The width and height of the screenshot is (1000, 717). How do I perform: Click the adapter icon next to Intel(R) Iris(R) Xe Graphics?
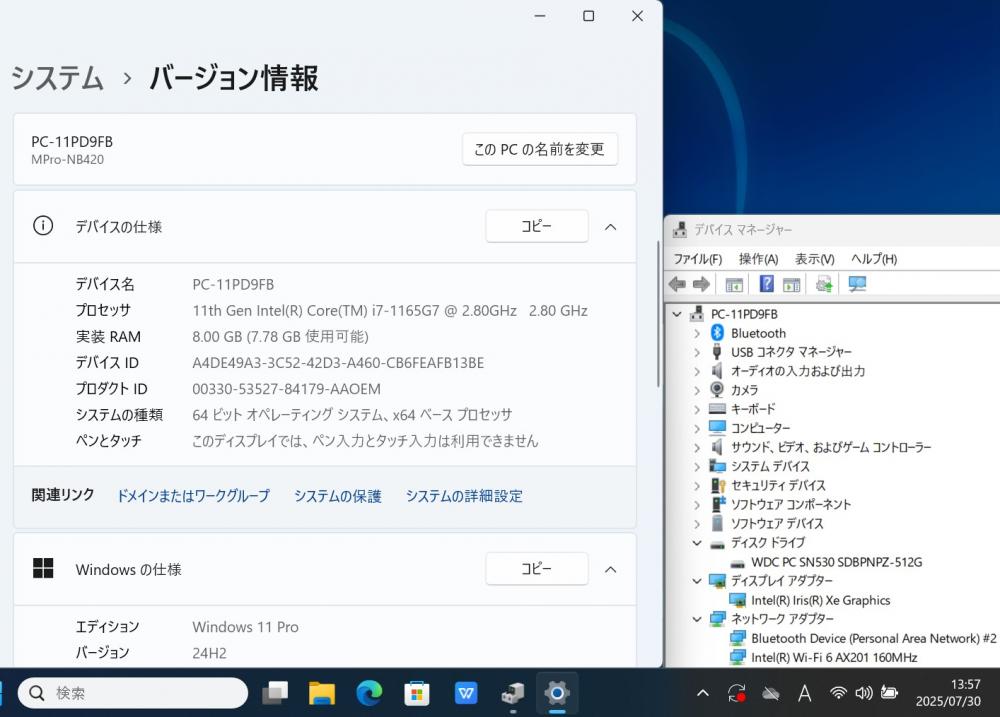point(738,600)
